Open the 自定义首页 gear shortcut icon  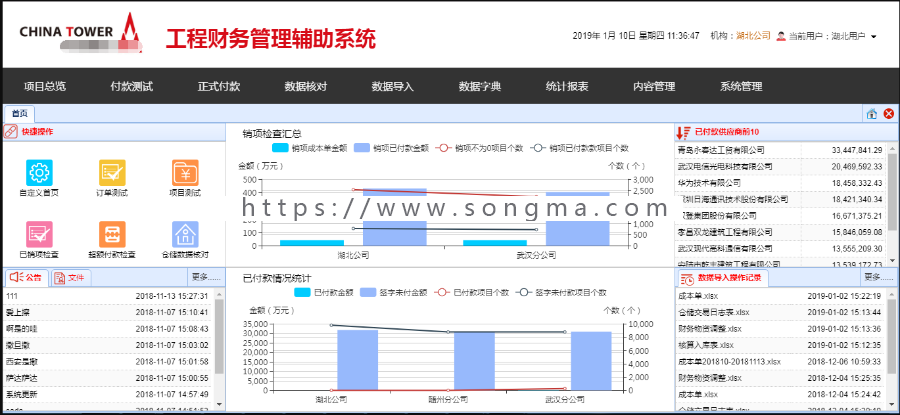(39, 172)
